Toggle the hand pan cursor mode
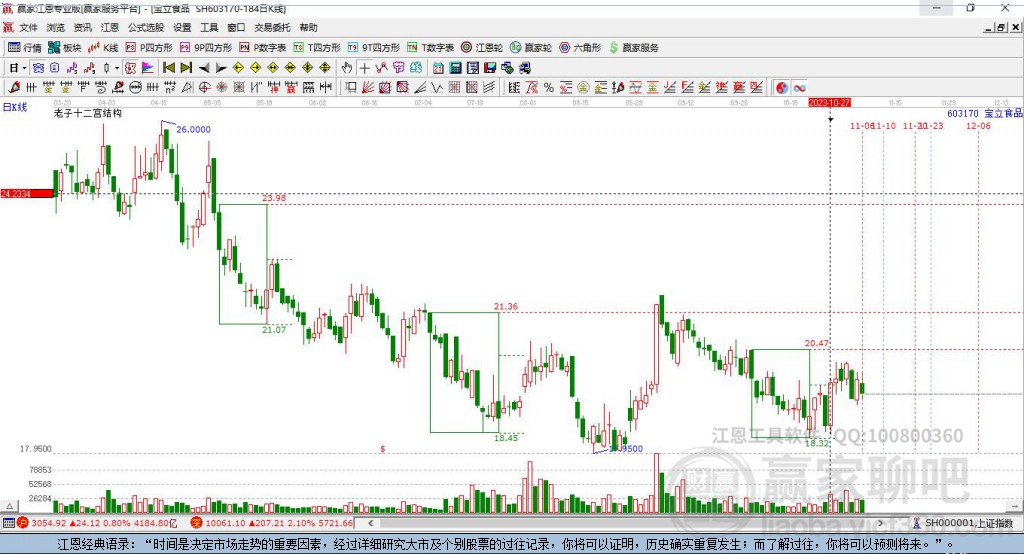This screenshot has height=554, width=1024. pyautogui.click(x=347, y=68)
